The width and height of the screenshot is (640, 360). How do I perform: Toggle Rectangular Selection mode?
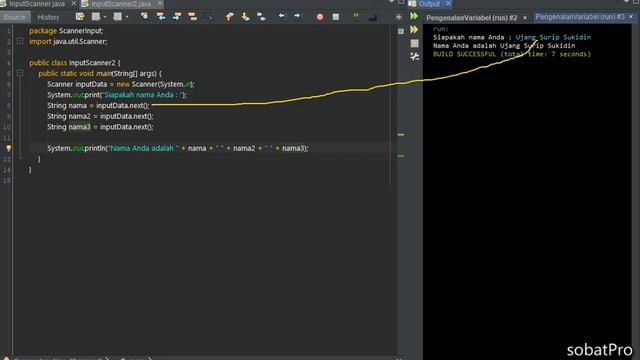click(x=208, y=16)
